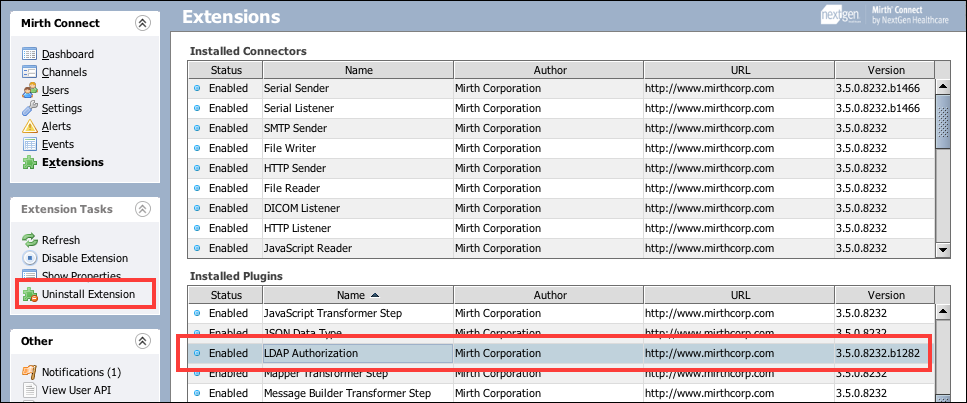Select JavaScript Transformer Step plugin
Image resolution: width=967 pixels, height=403 pixels.
(x=562, y=314)
